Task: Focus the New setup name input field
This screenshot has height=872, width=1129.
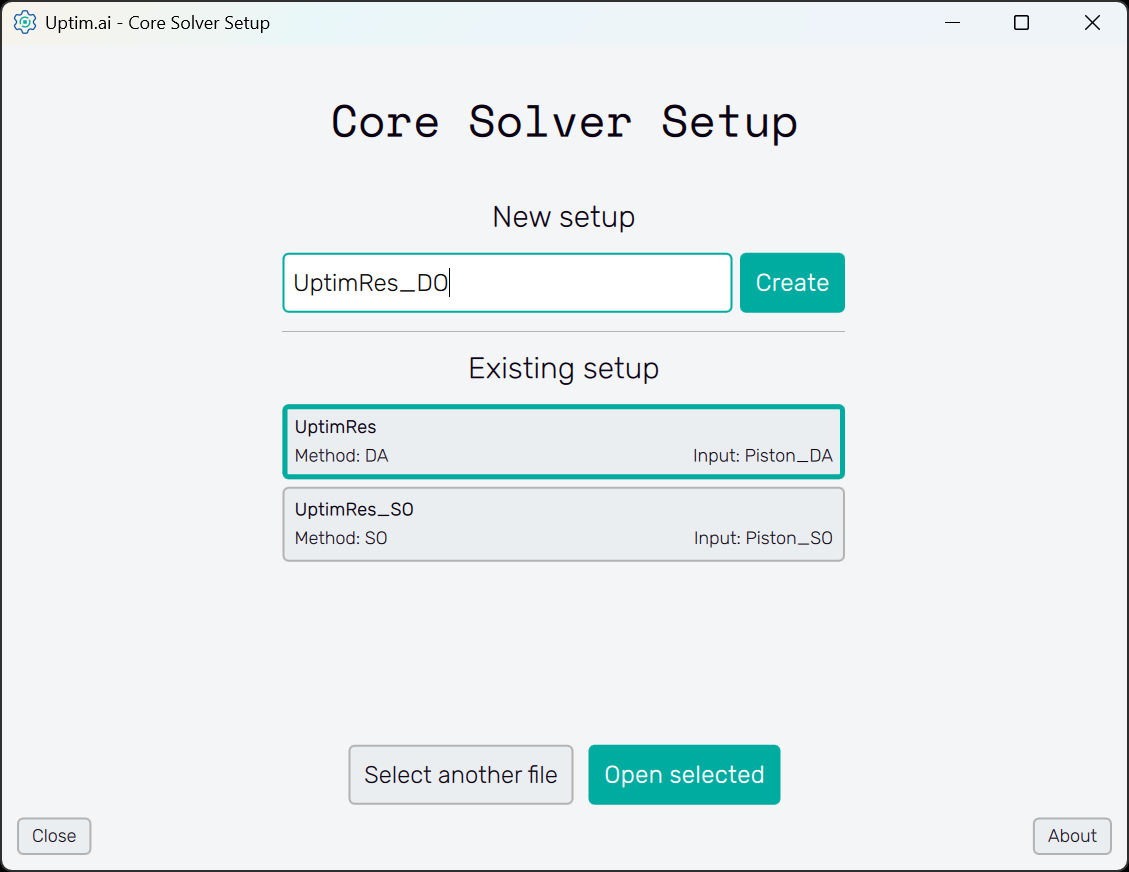Action: click(x=507, y=283)
